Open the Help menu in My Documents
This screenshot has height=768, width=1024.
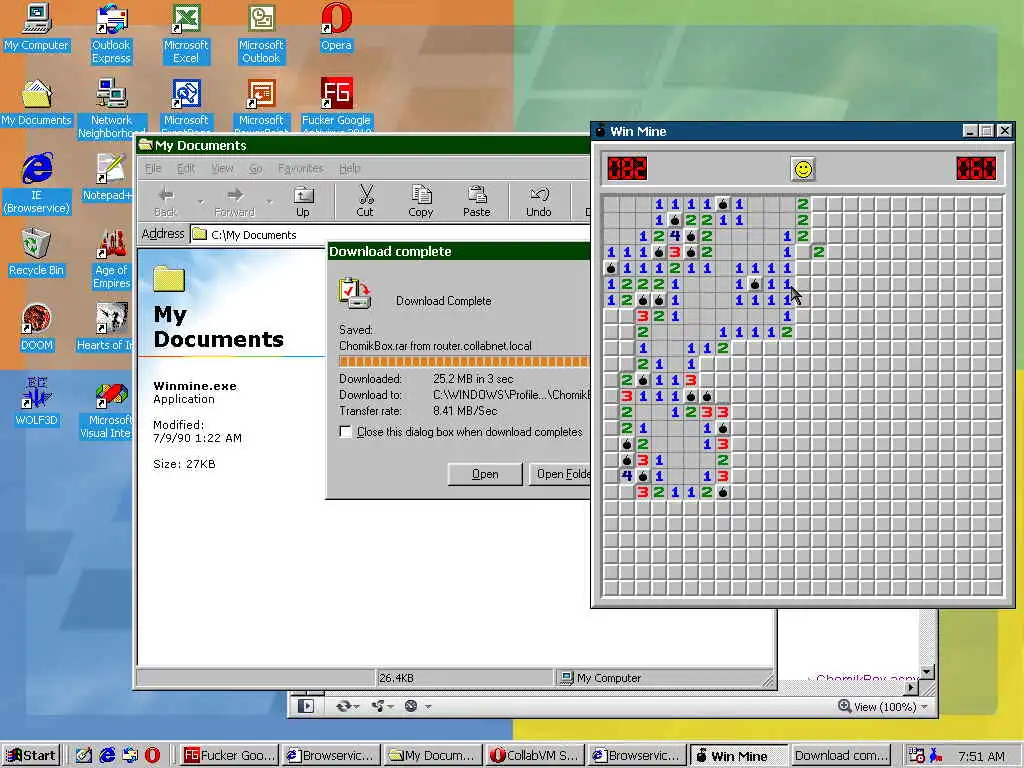point(349,168)
